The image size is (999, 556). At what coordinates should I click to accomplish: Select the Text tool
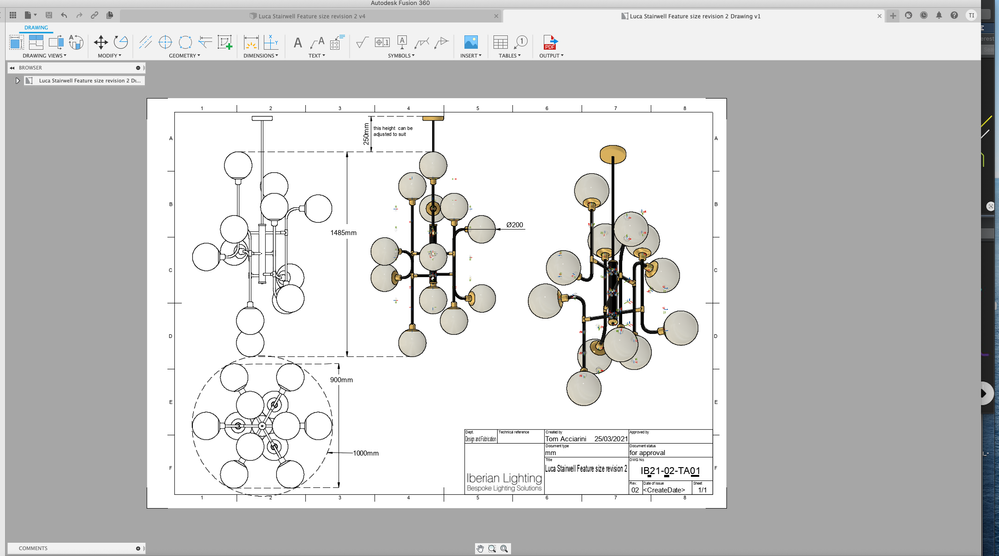(298, 43)
